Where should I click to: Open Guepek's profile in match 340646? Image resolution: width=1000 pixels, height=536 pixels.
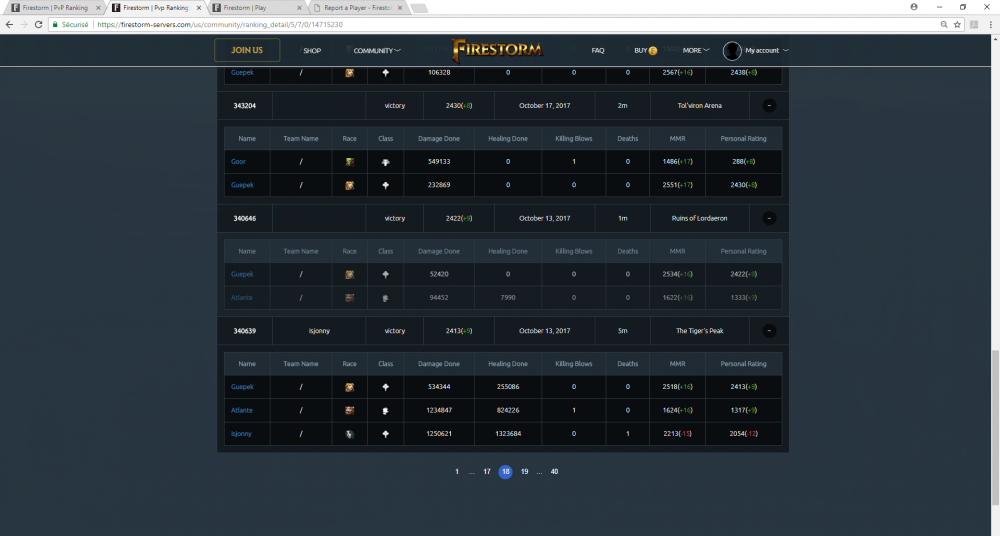click(x=242, y=274)
